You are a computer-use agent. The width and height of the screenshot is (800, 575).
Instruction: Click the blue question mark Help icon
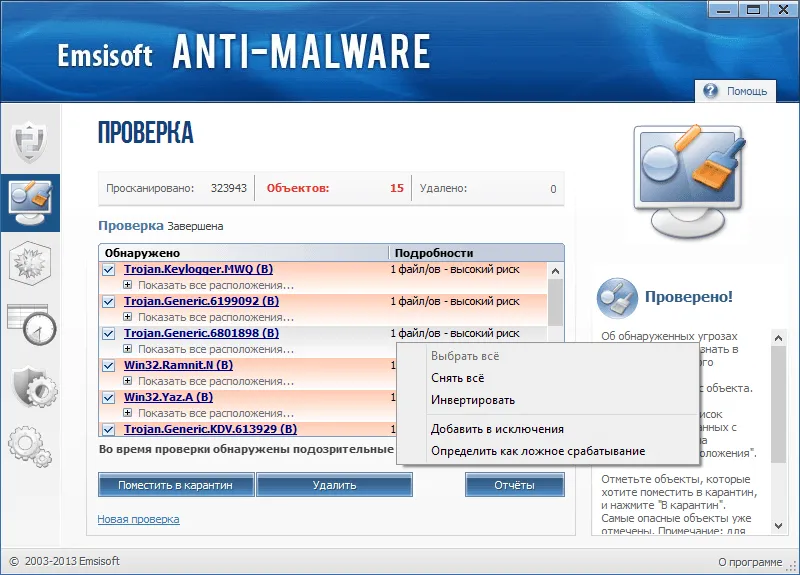pos(710,91)
